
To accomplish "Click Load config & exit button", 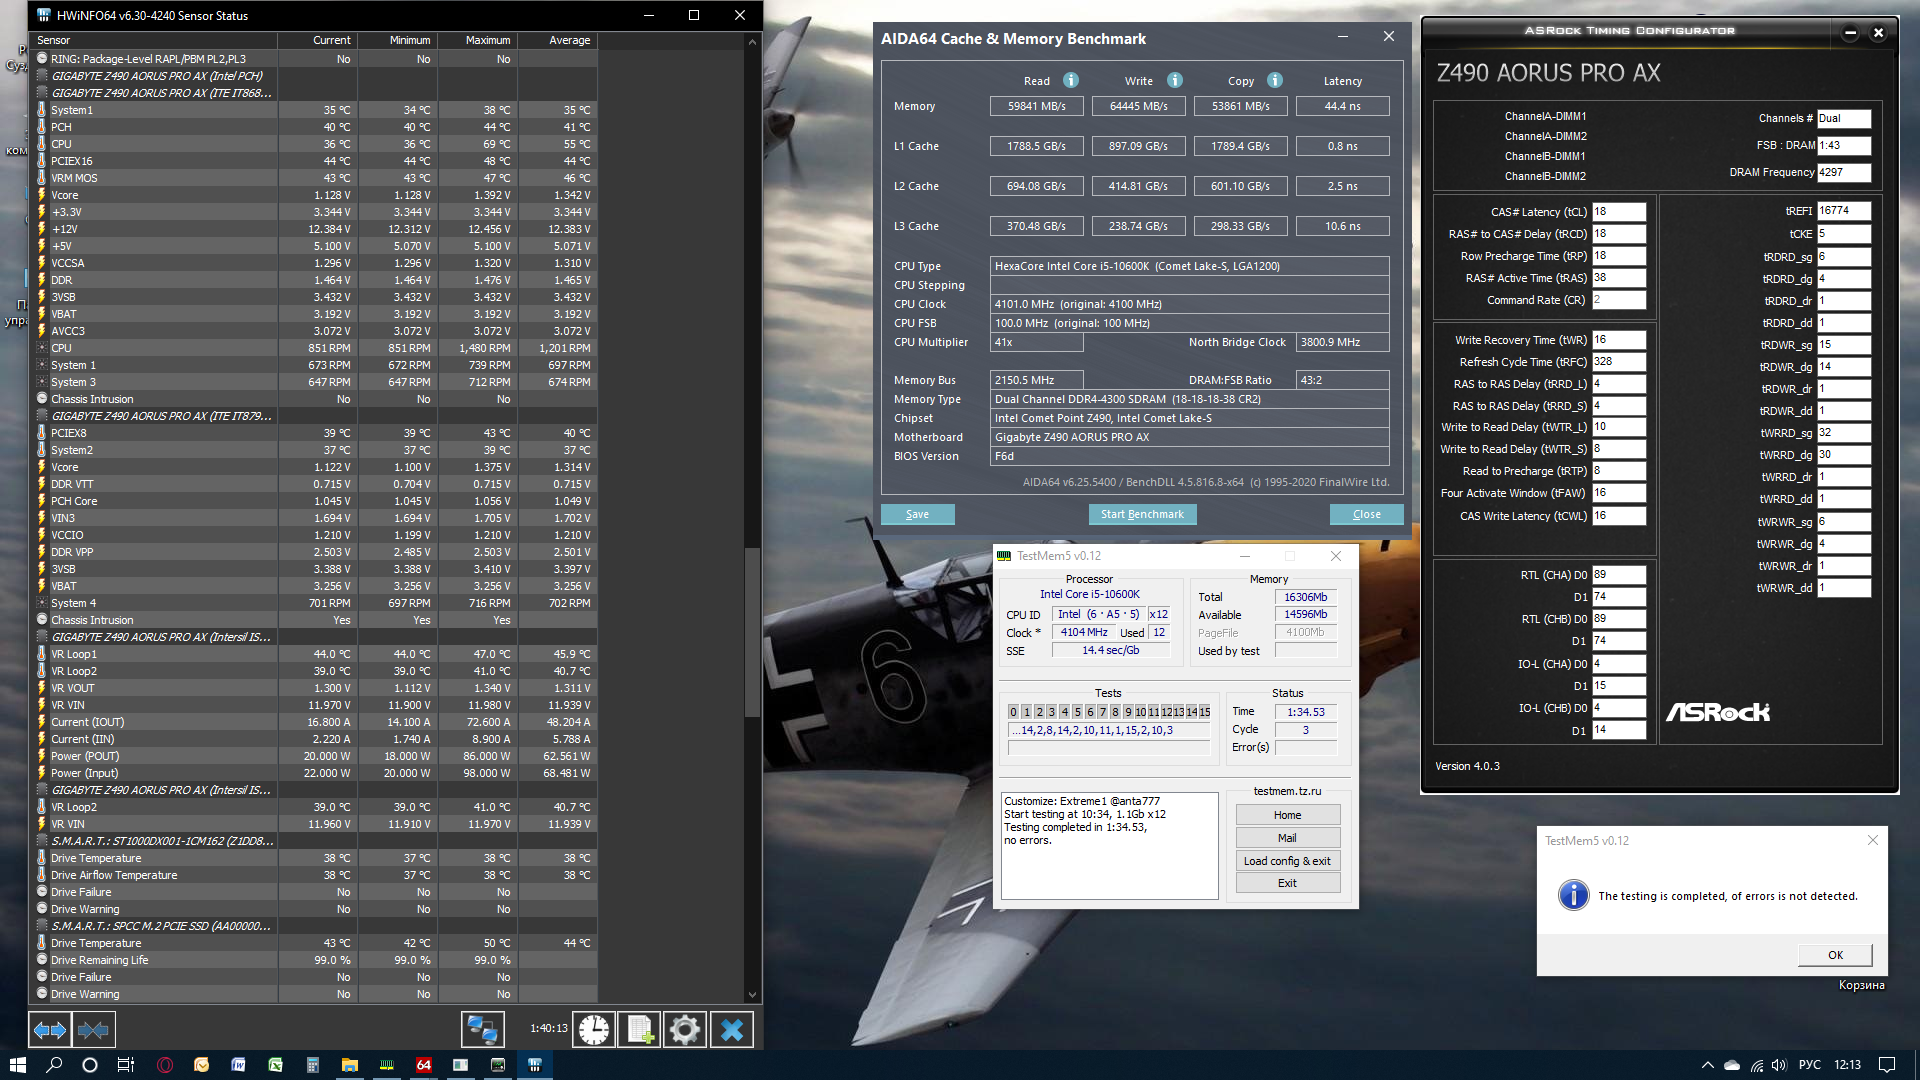I will (x=1287, y=861).
